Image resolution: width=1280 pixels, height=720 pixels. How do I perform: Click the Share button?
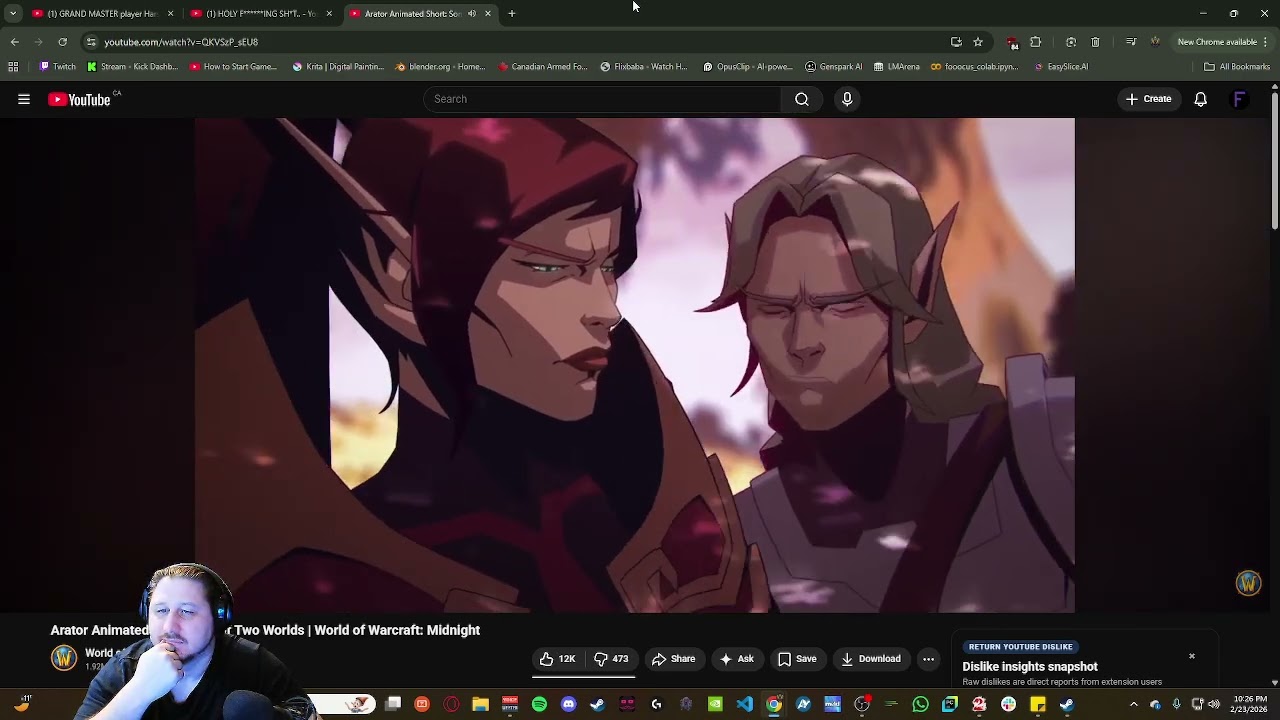click(x=674, y=659)
